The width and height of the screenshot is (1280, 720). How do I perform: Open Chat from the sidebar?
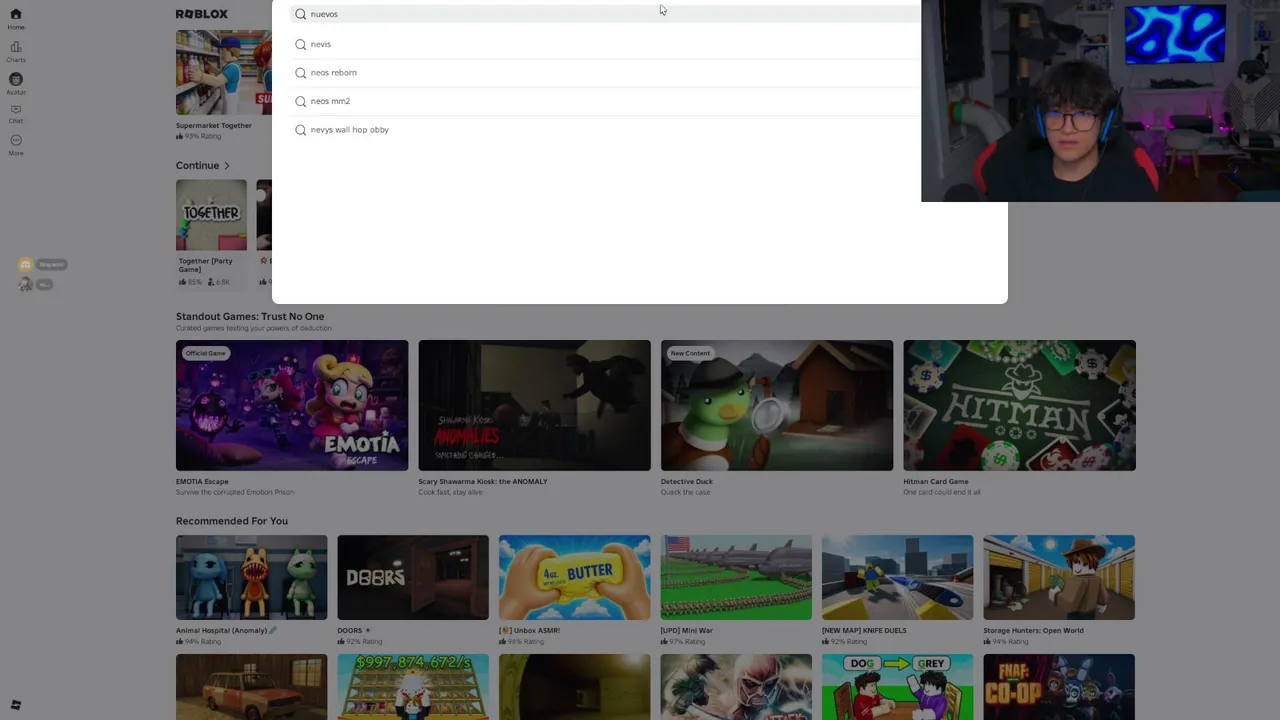15,114
